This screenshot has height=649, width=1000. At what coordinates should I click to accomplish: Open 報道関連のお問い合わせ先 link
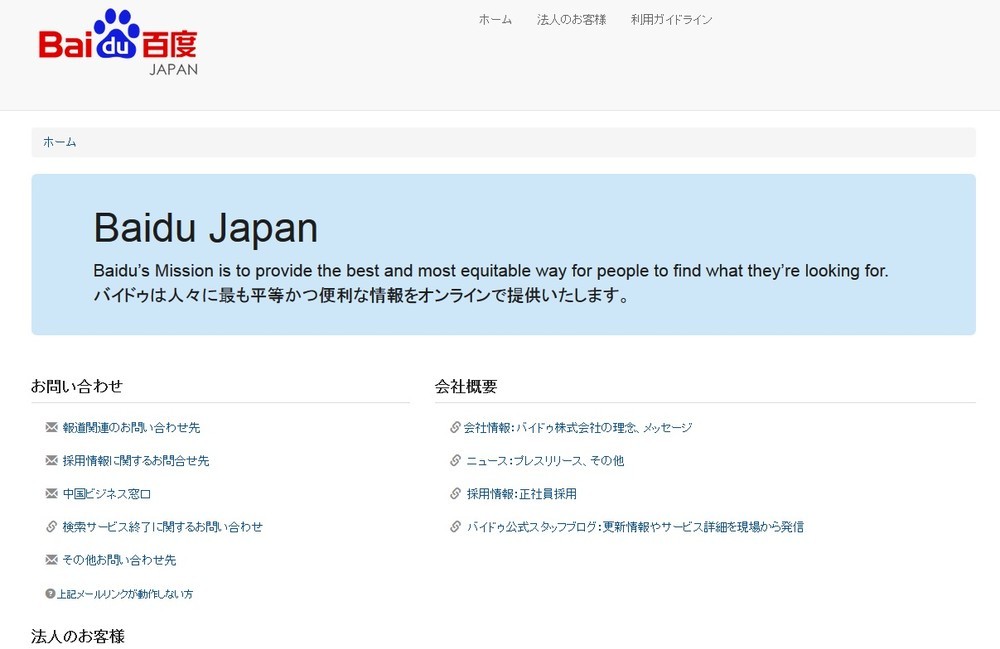(131, 427)
